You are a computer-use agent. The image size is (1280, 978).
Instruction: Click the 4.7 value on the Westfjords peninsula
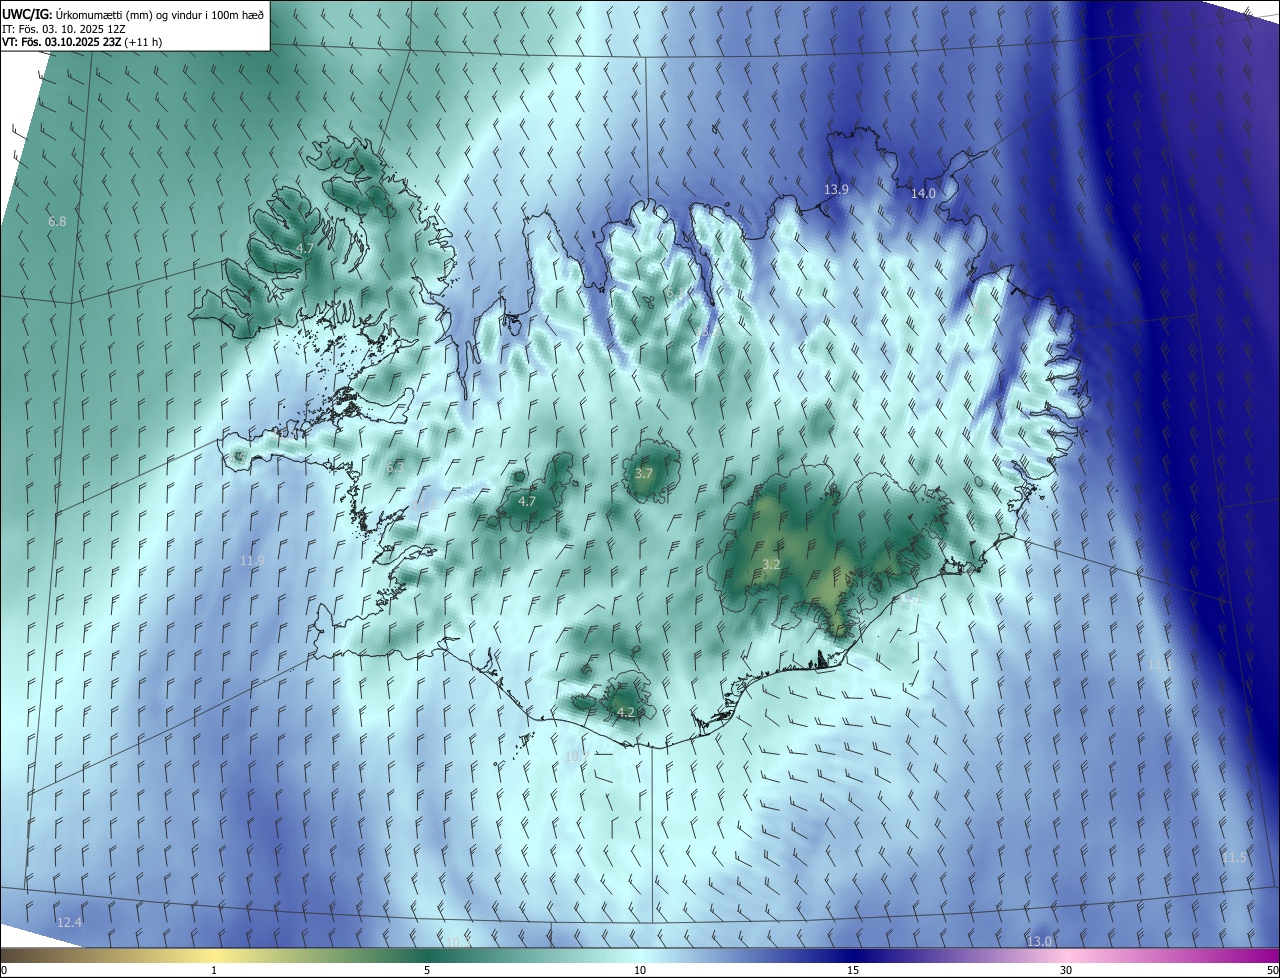[x=306, y=248]
